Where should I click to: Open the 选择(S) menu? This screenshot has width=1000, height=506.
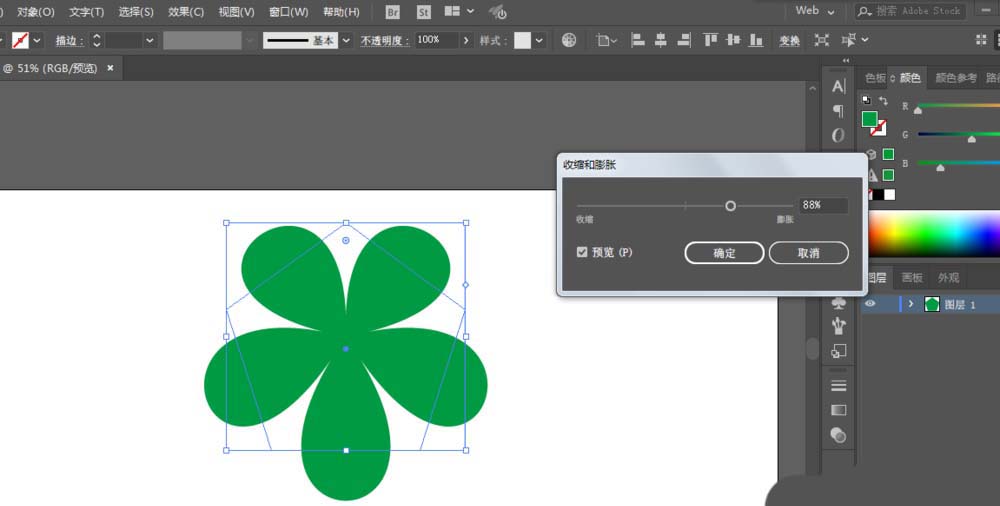pos(136,12)
